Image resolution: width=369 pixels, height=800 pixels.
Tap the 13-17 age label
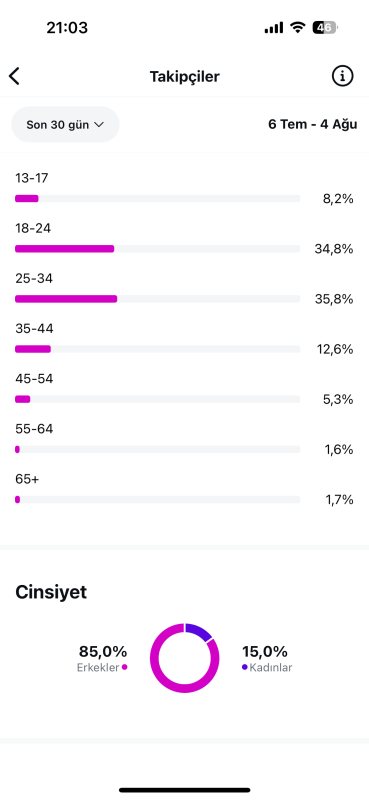[x=32, y=179]
